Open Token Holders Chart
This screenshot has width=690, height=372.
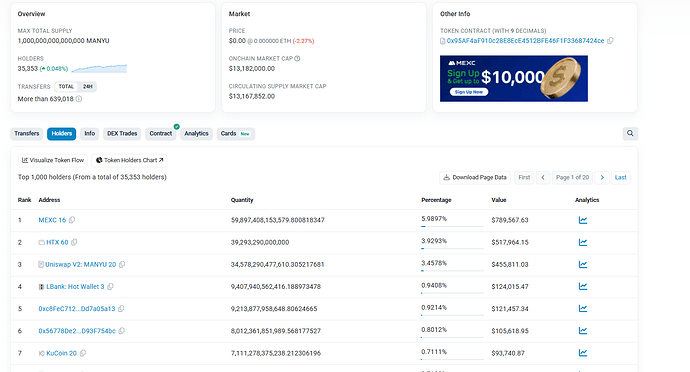point(129,160)
